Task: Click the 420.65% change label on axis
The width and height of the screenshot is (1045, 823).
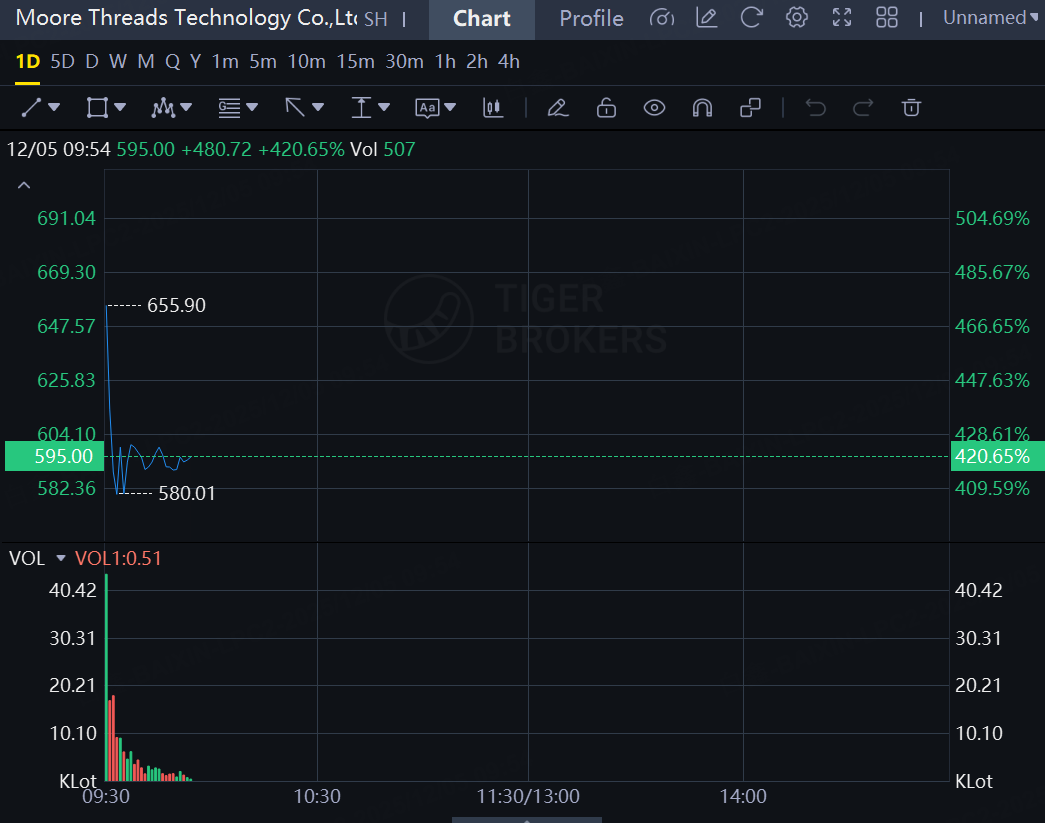Action: [998, 456]
